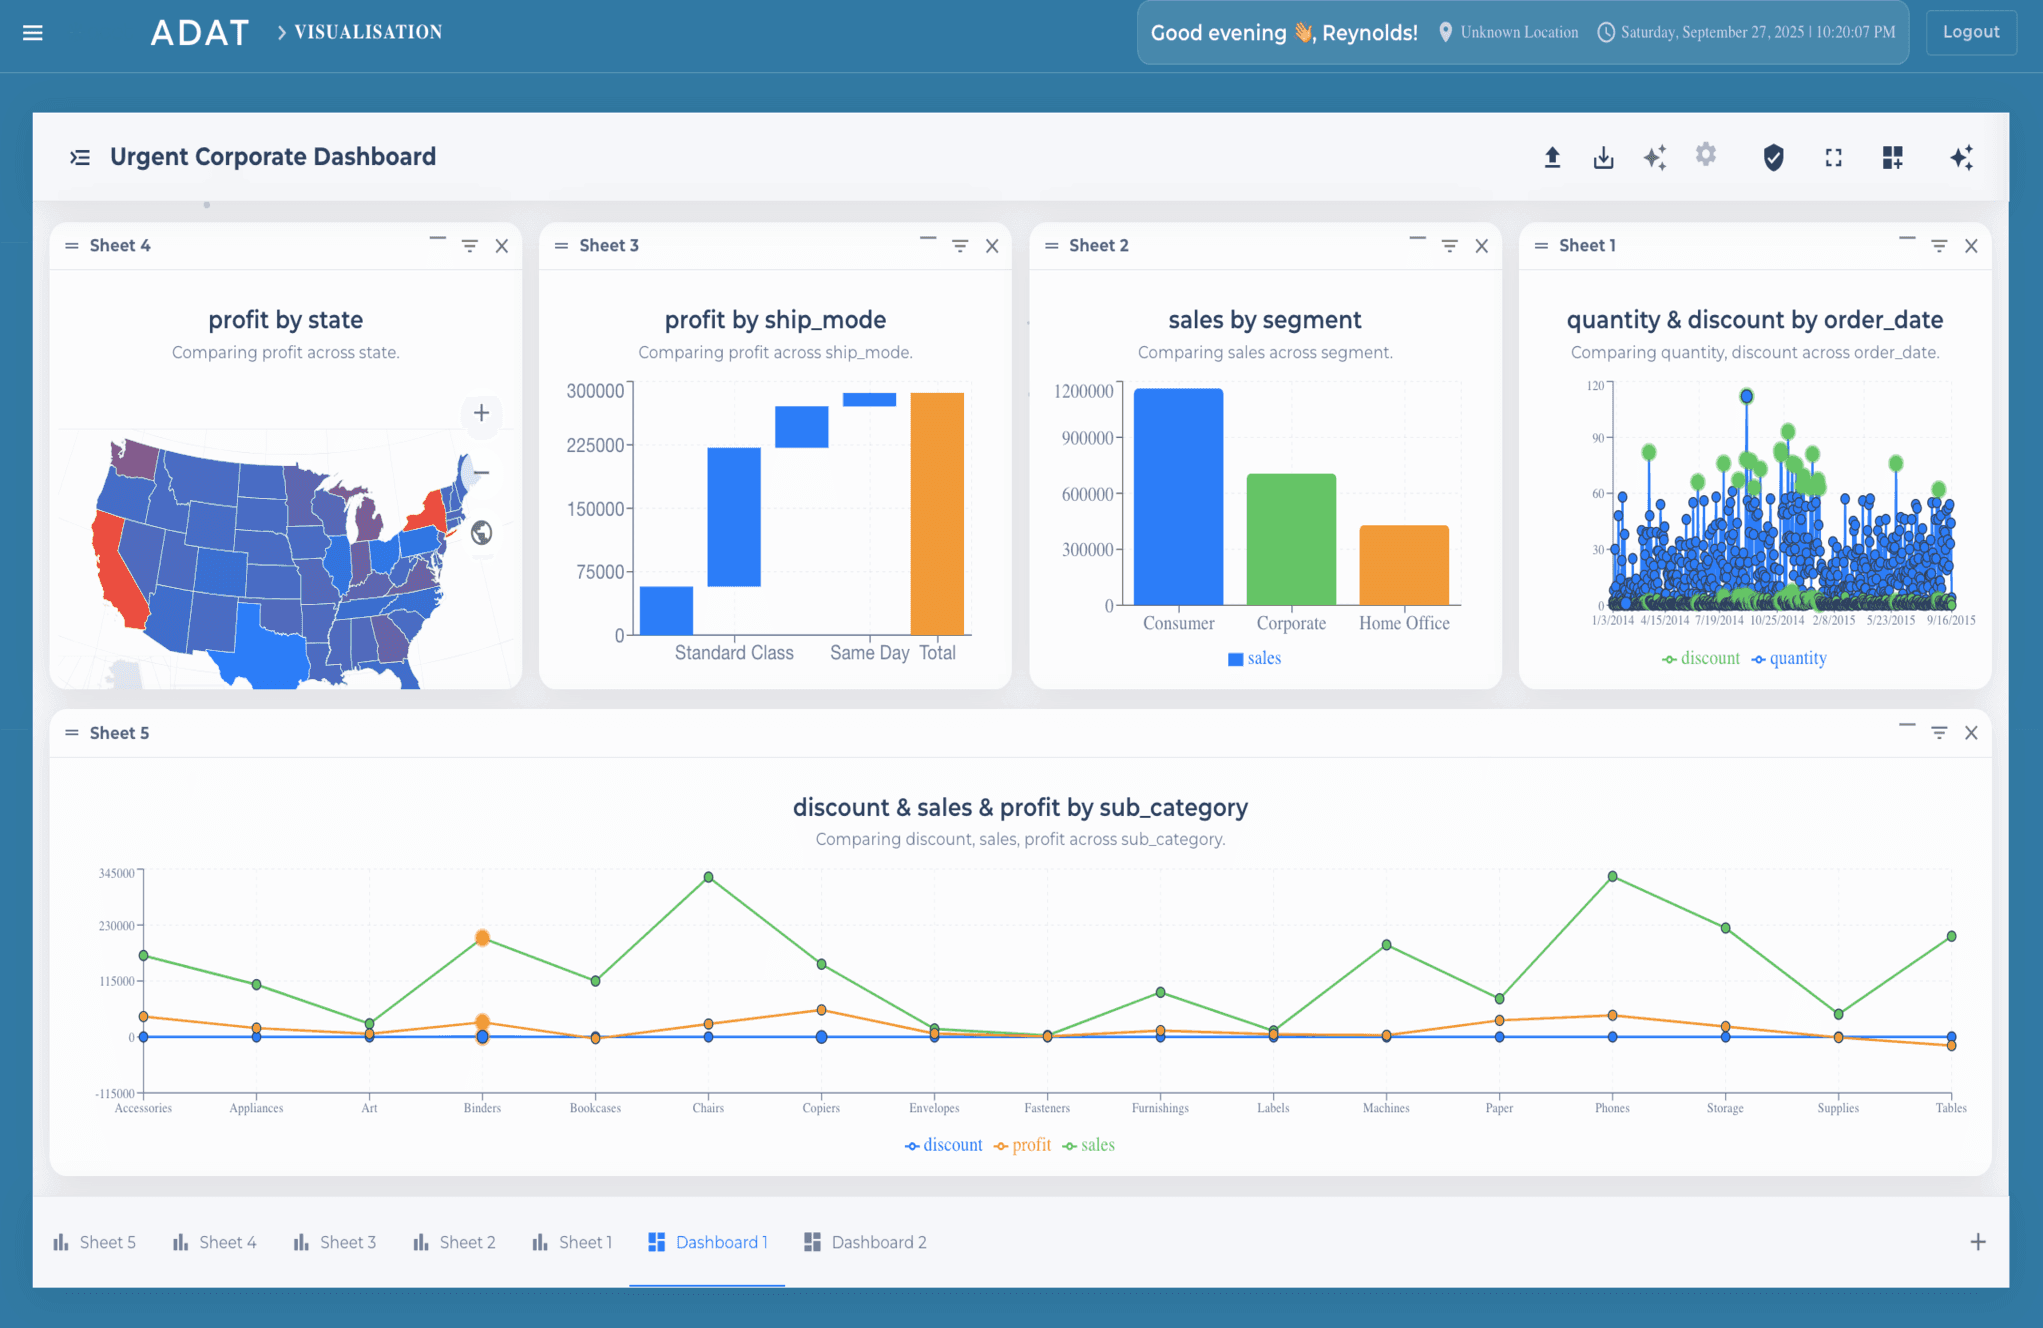
Task: Click the Consumer bar in sales by segment
Action: click(1178, 497)
